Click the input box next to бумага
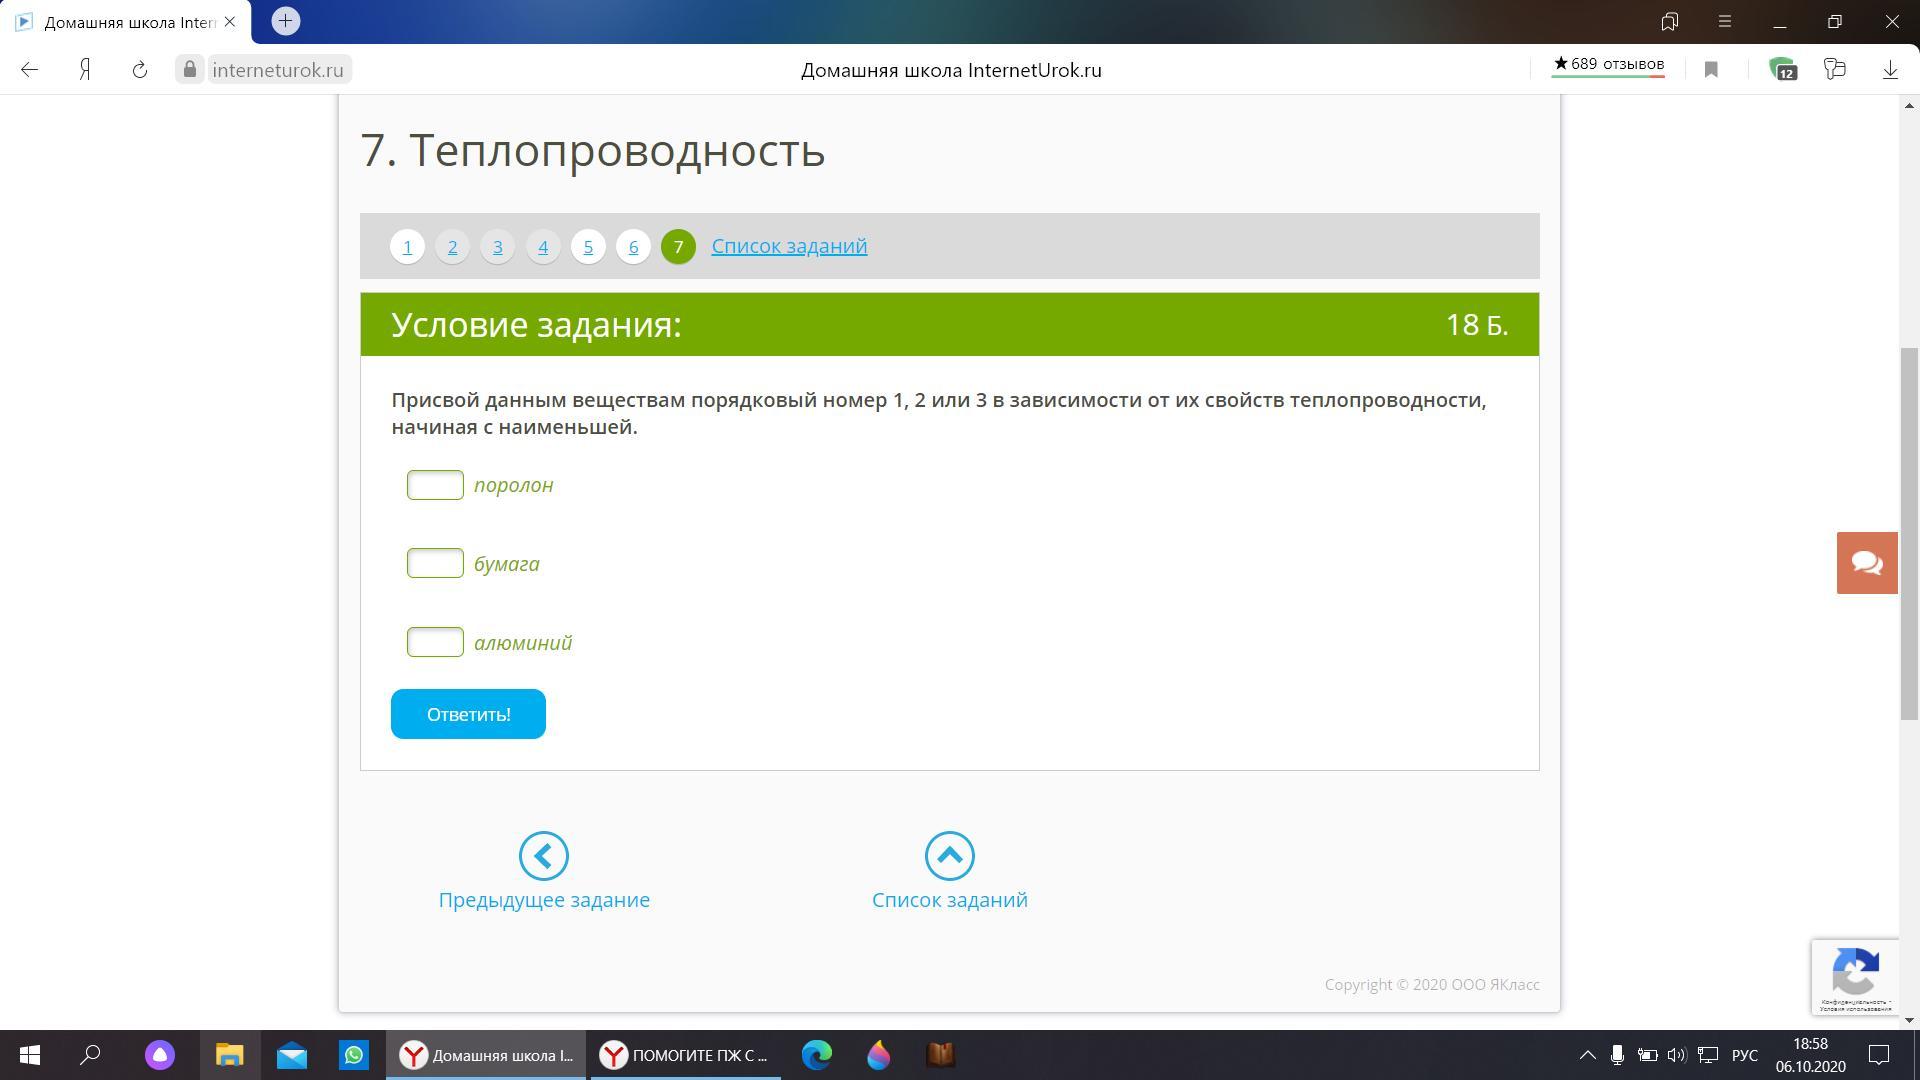The height and width of the screenshot is (1080, 1920). [435, 564]
